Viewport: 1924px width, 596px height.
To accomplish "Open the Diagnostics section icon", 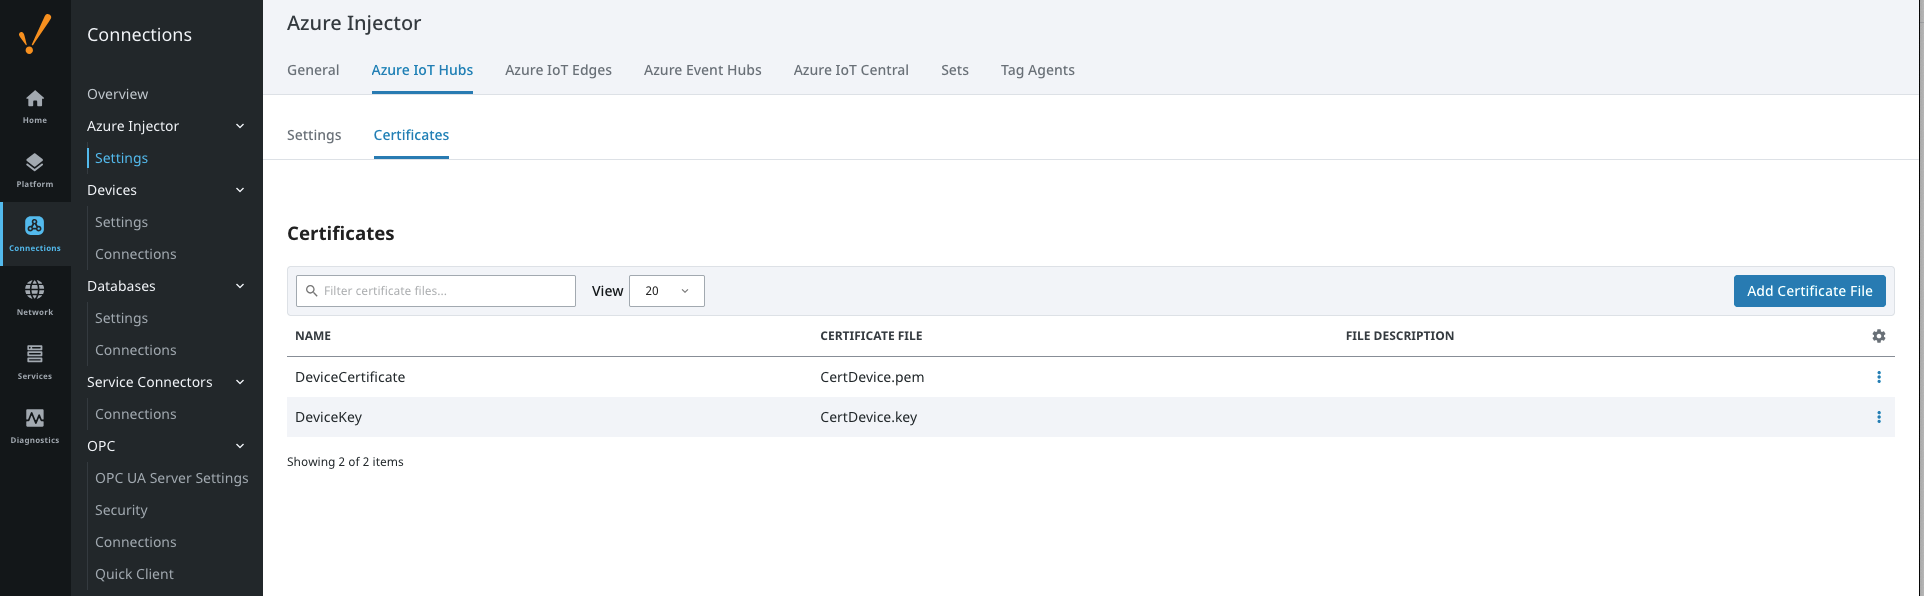I will (35, 425).
